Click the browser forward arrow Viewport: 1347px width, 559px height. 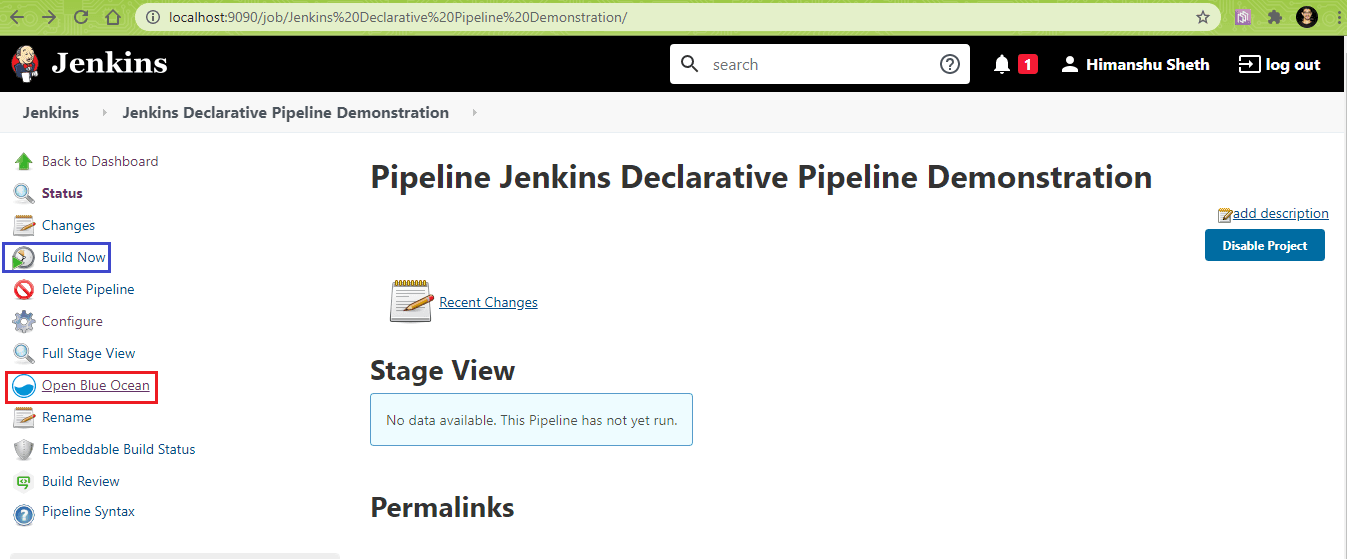click(50, 17)
